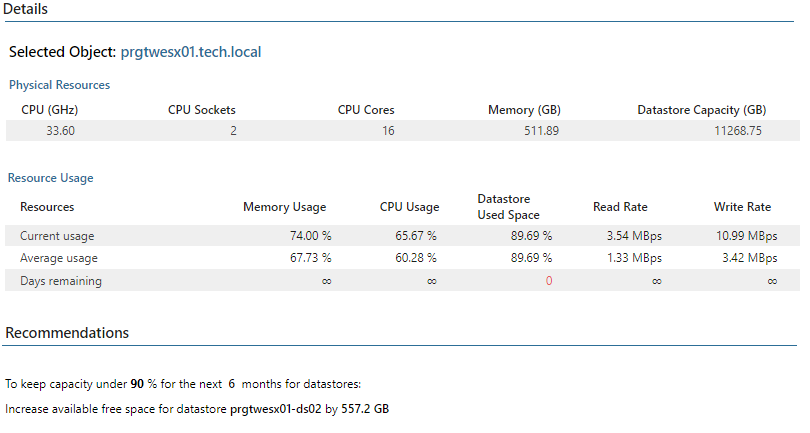Click the CPU Sockets column header
Viewport: 810px width, 433px height.
pos(201,110)
